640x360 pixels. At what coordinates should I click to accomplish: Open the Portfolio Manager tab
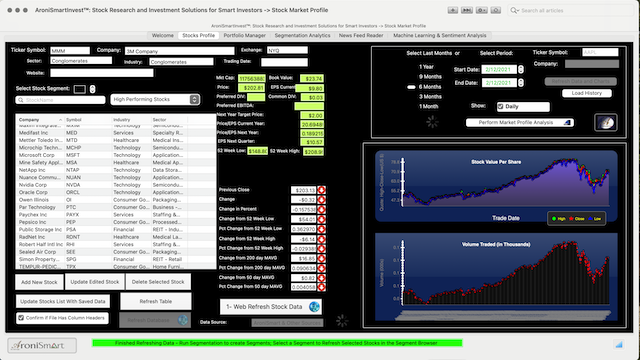point(244,36)
